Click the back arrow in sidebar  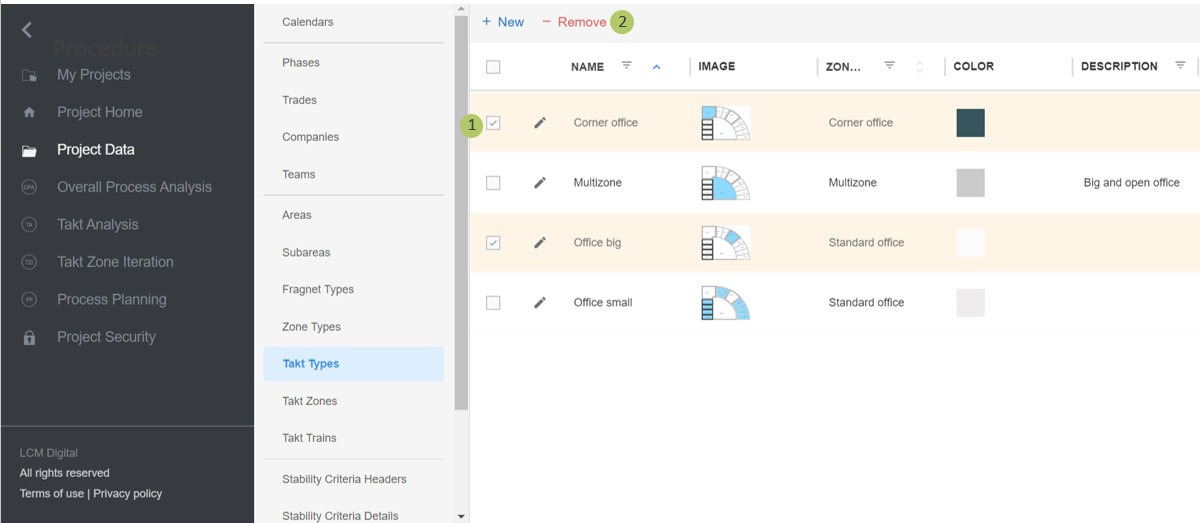(27, 30)
